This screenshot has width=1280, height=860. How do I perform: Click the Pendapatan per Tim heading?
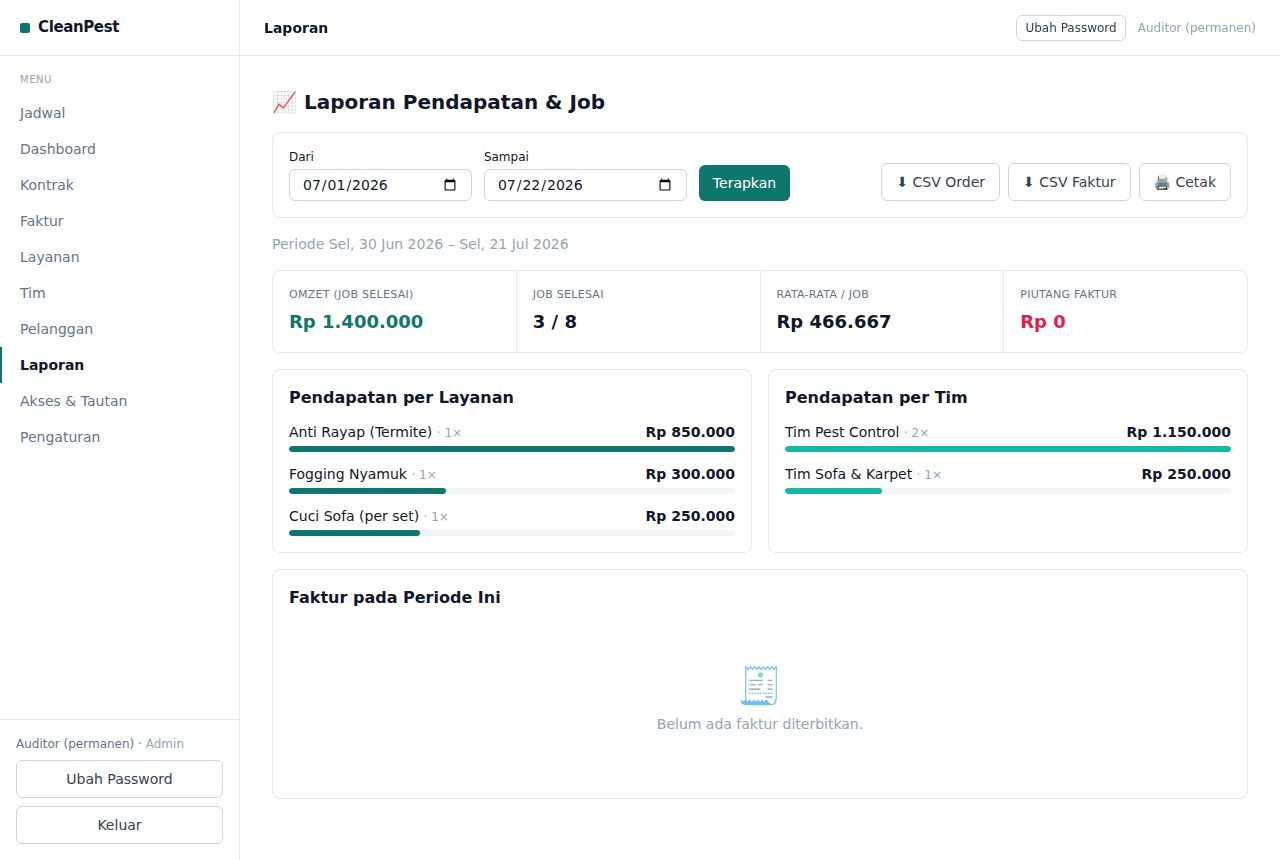[876, 397]
